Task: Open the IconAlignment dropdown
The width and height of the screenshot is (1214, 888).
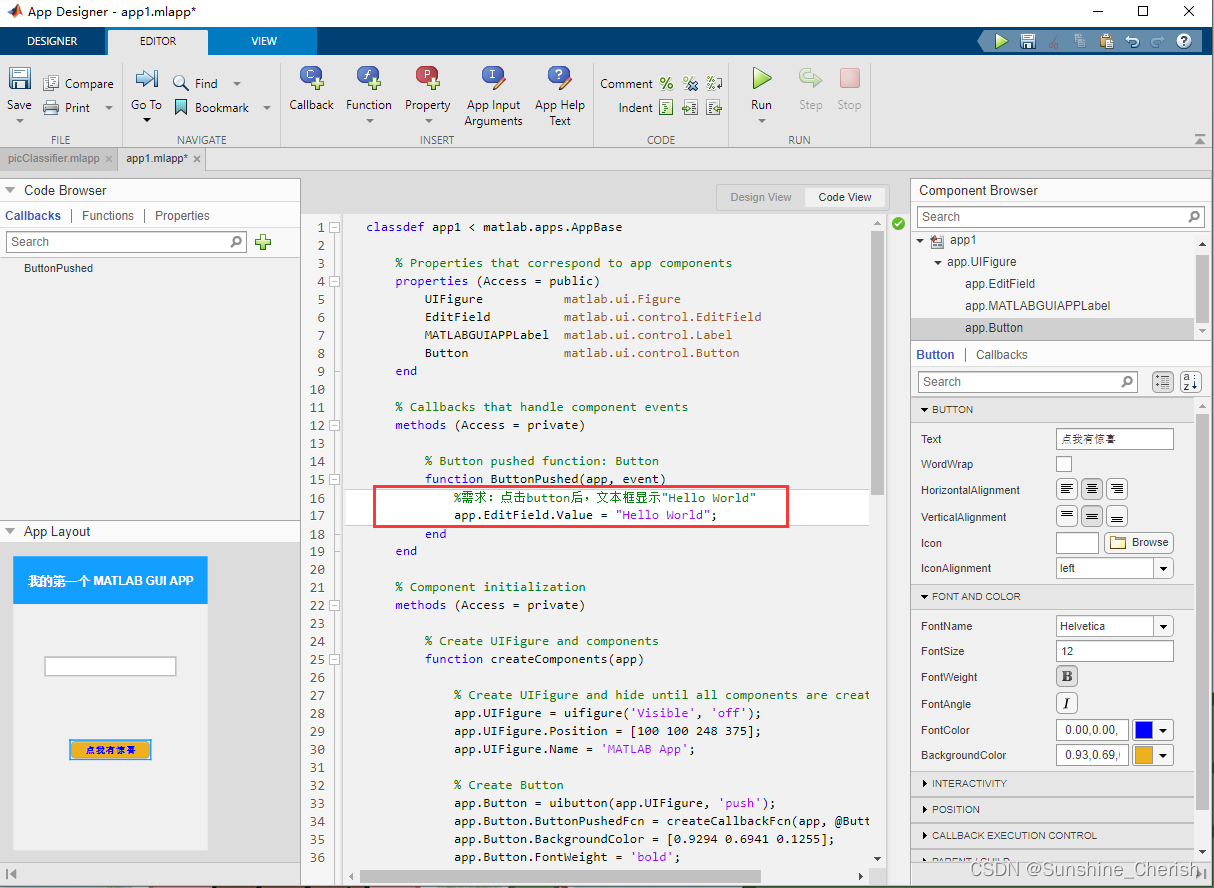Action: (x=1162, y=568)
